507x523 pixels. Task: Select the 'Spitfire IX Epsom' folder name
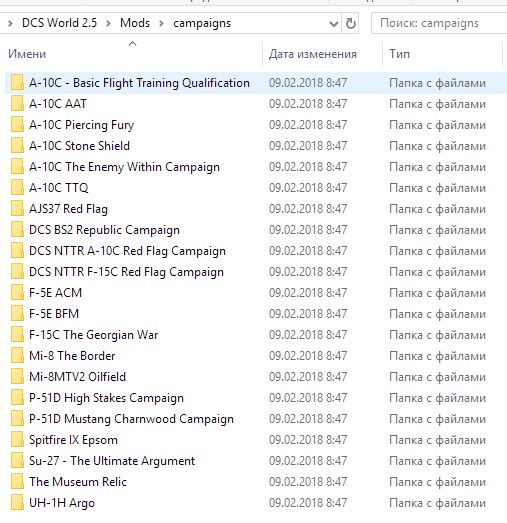pyautogui.click(x=73, y=440)
